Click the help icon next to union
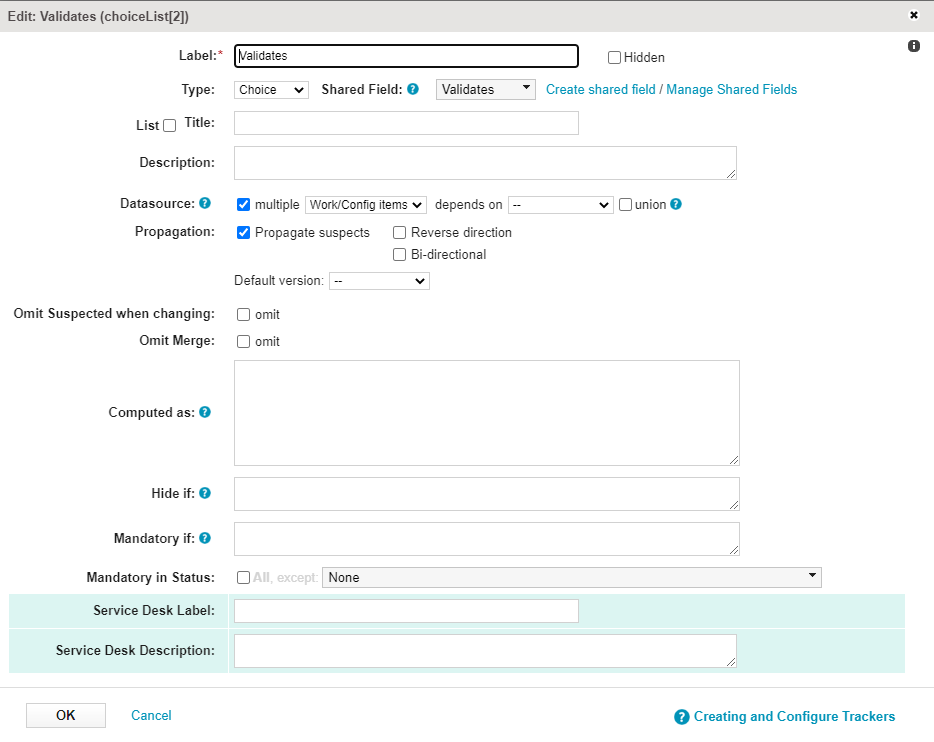934x742 pixels. coord(675,204)
